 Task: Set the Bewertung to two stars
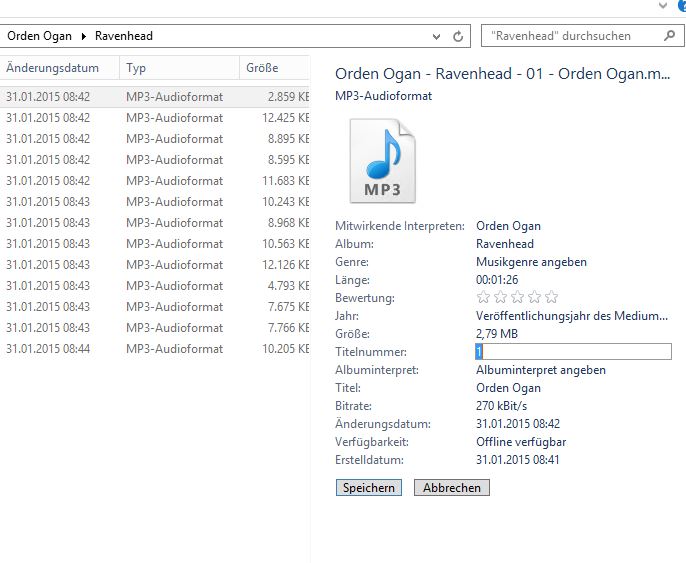click(x=500, y=297)
